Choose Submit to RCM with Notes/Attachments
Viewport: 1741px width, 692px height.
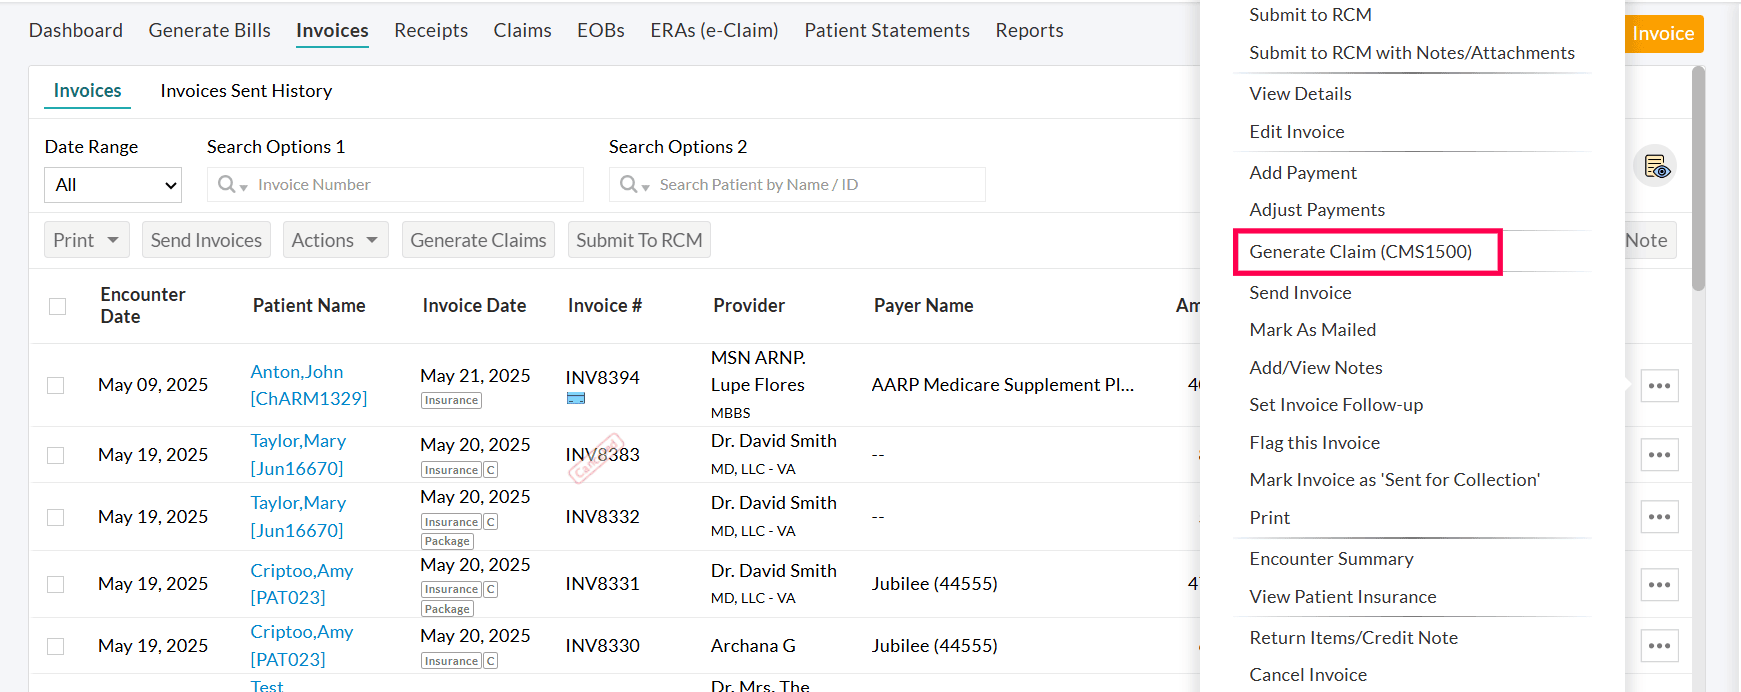(x=1412, y=53)
